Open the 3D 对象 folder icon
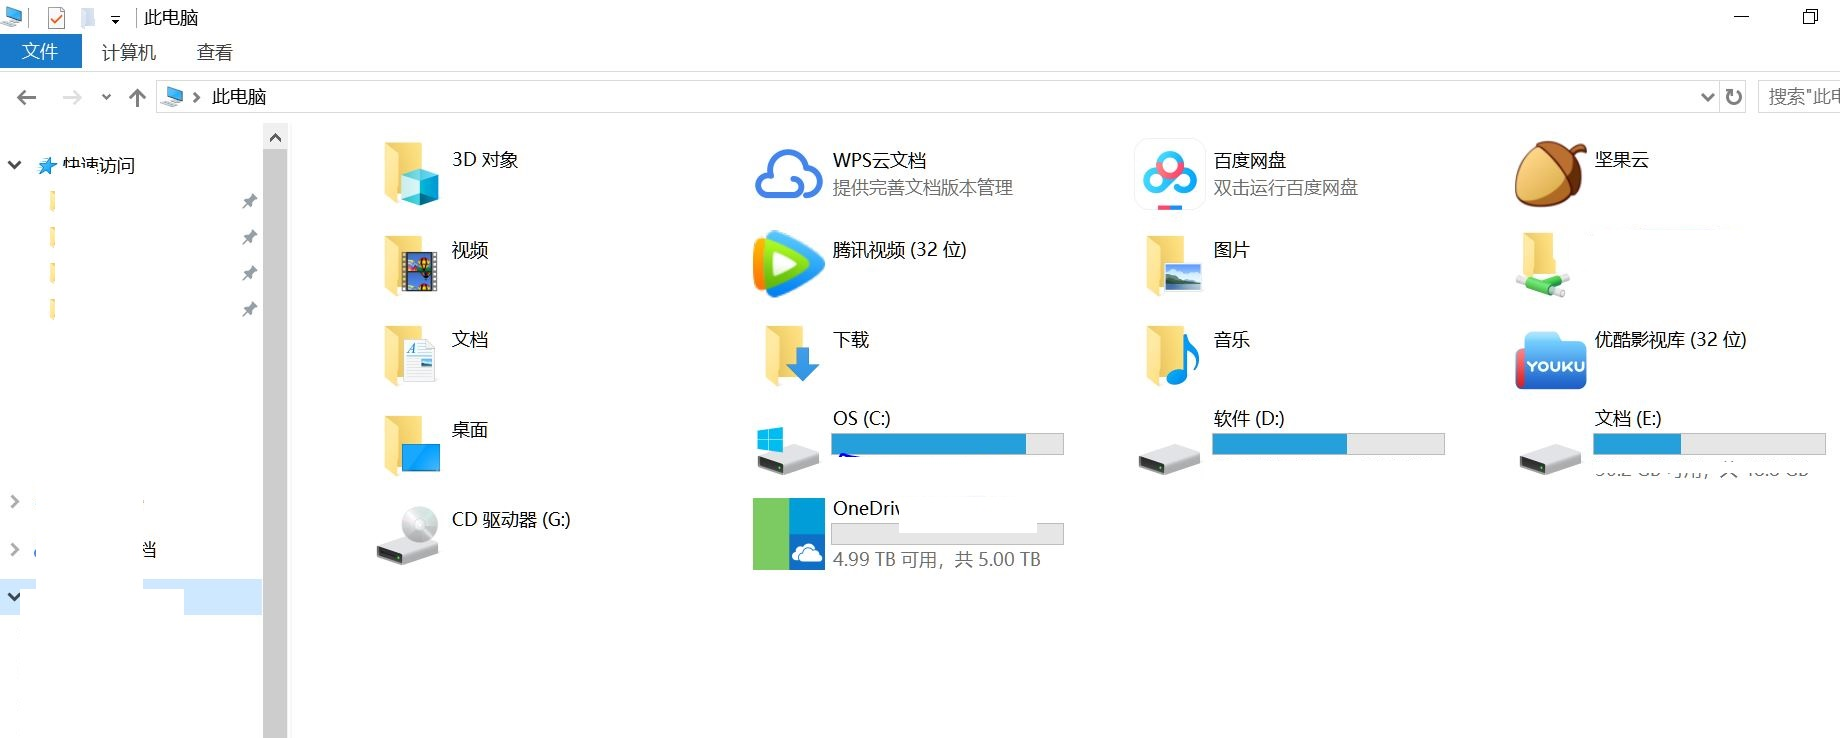 (410, 173)
